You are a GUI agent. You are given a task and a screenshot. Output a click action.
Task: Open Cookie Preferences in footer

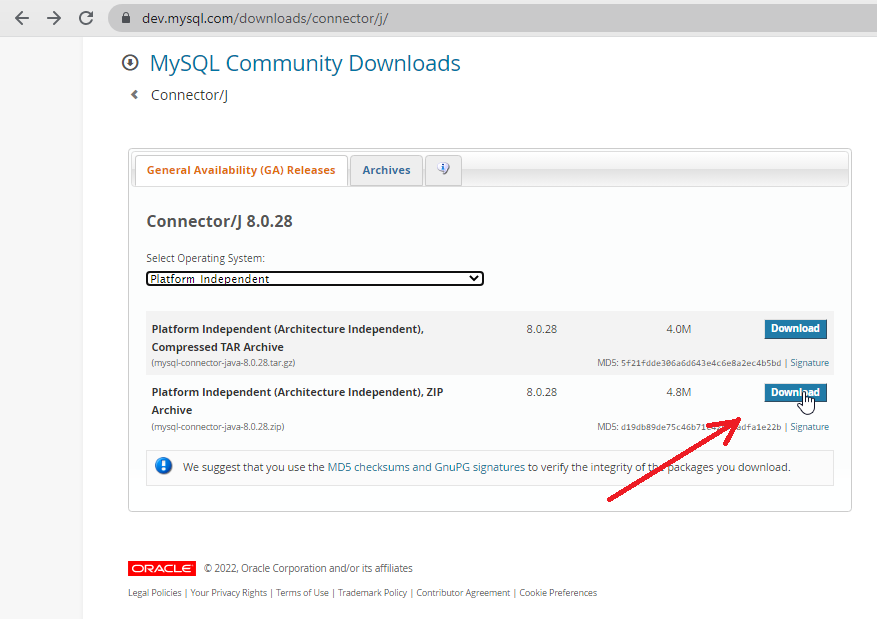click(x=558, y=593)
